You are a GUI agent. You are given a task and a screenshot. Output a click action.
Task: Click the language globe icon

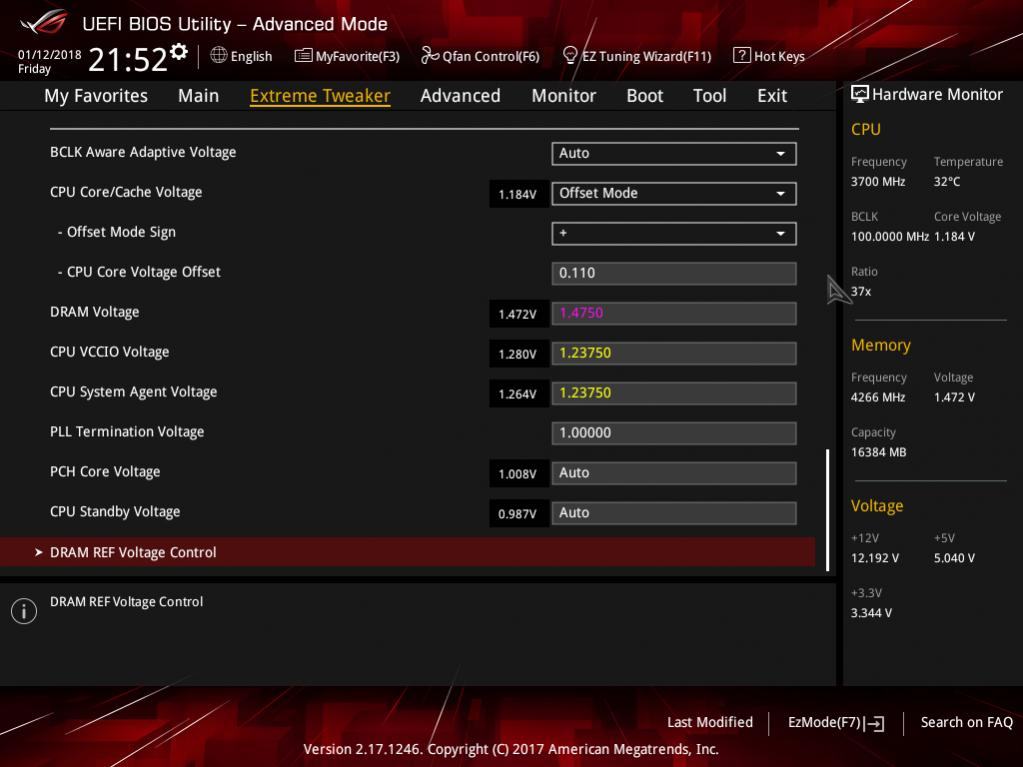click(219, 55)
